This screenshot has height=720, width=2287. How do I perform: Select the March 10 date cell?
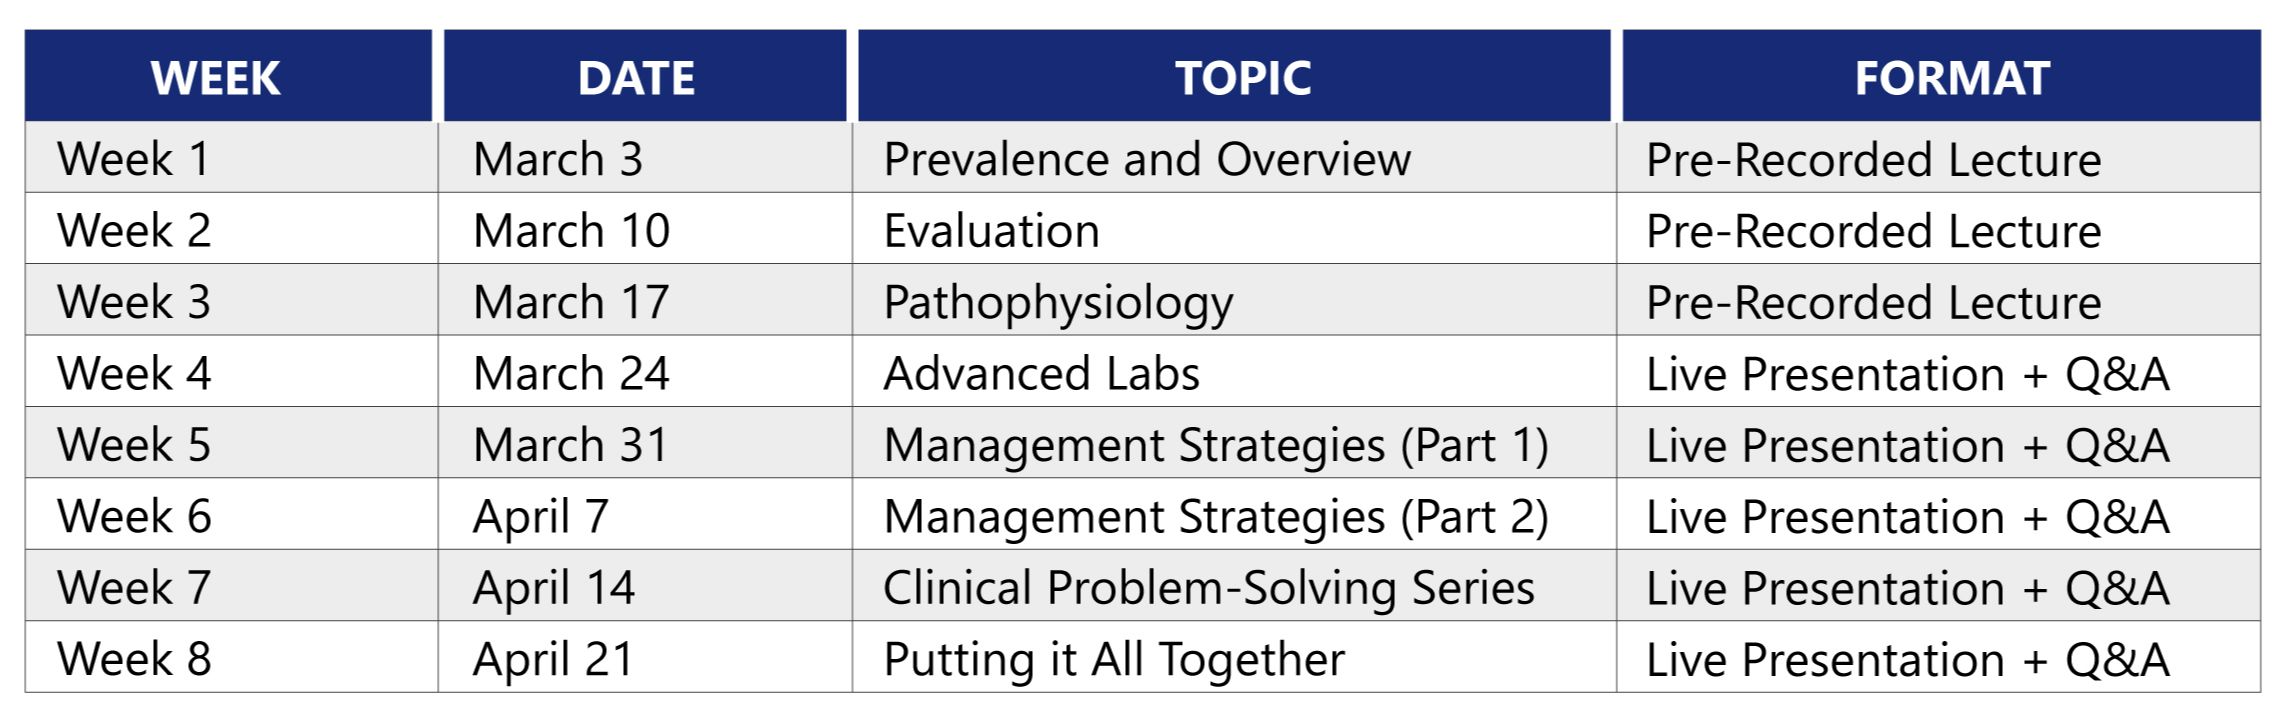pos(645,229)
